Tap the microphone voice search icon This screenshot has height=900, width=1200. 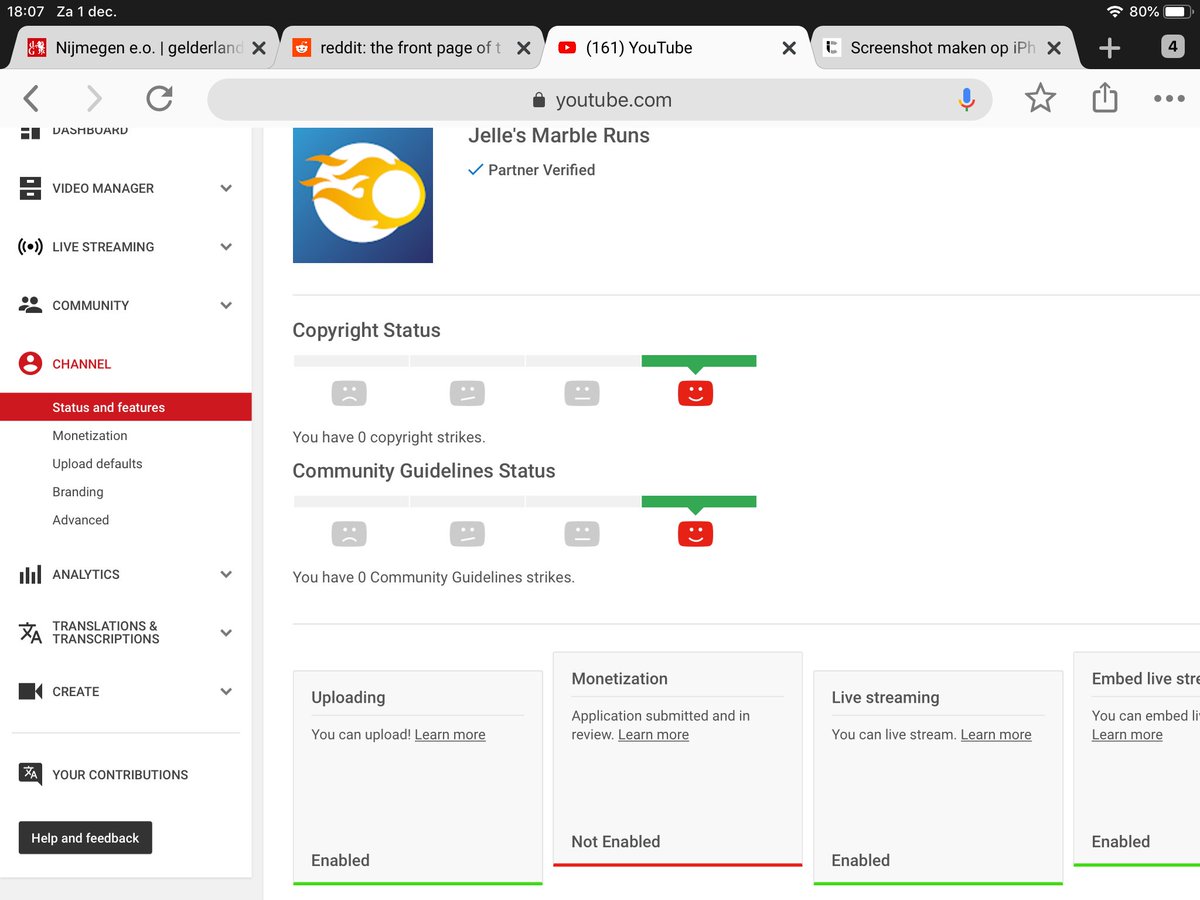click(x=966, y=99)
